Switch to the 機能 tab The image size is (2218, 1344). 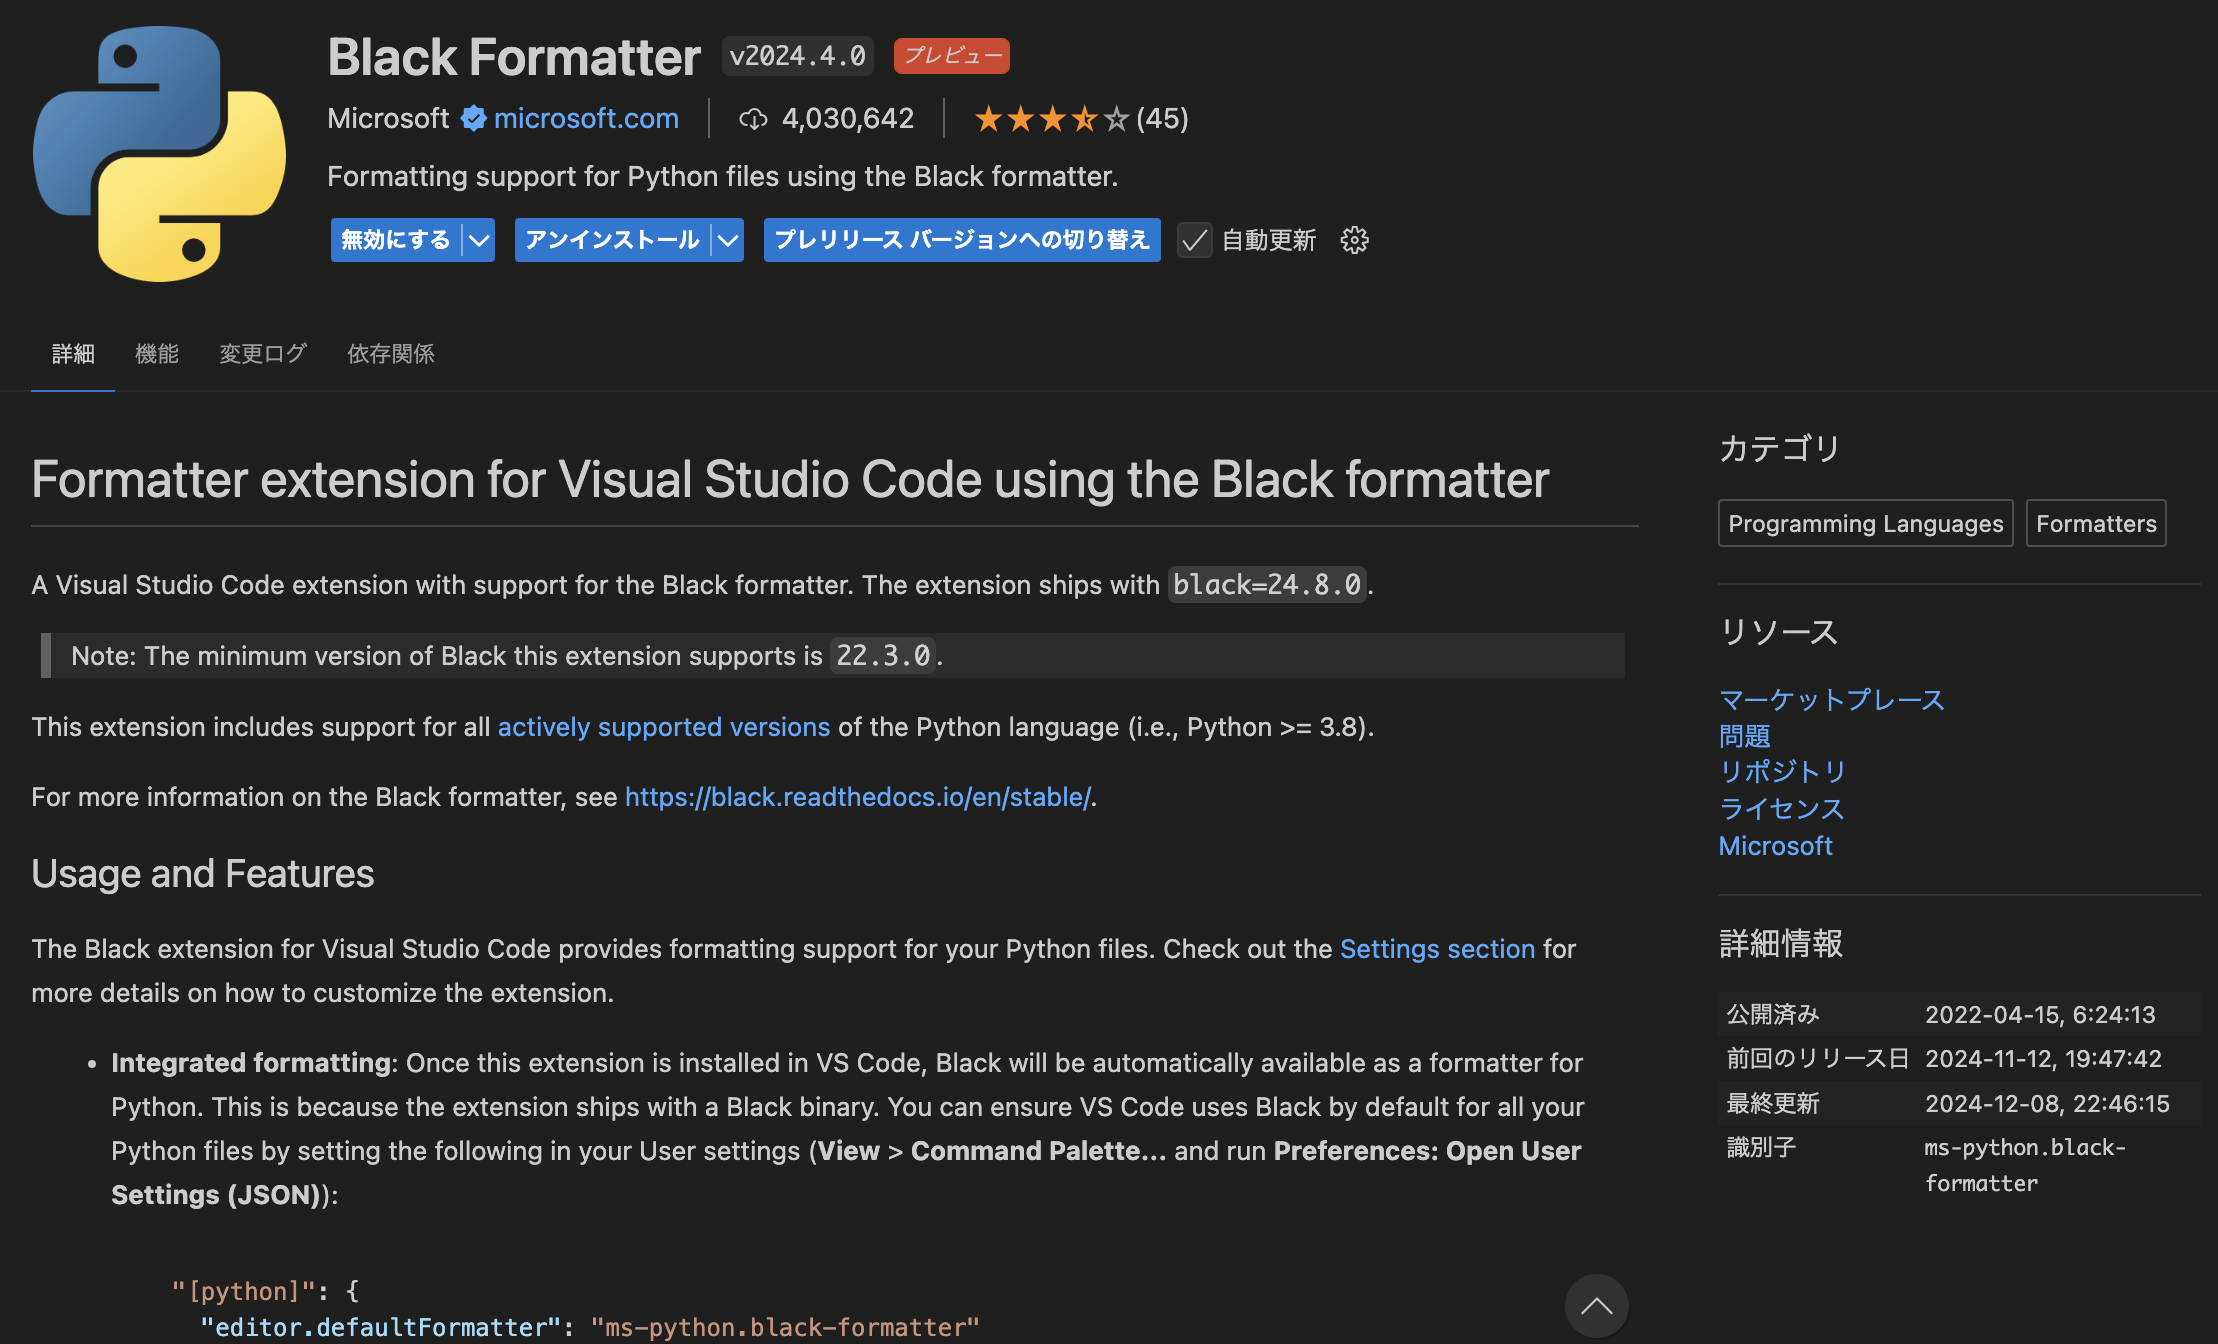157,353
